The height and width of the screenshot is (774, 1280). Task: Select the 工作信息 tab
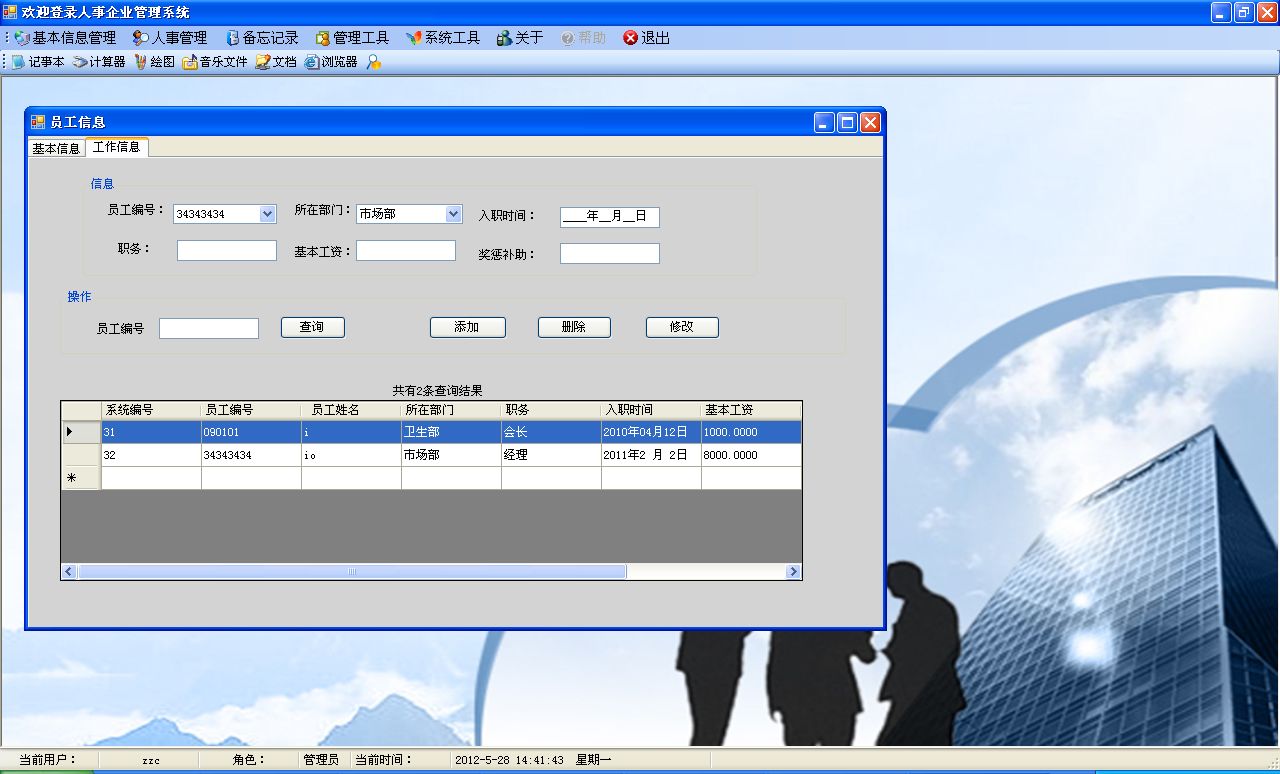(x=117, y=147)
